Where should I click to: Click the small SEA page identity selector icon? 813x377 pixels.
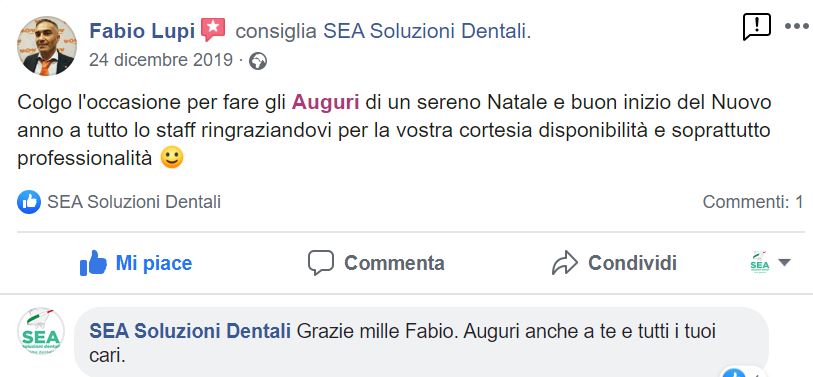[760, 263]
